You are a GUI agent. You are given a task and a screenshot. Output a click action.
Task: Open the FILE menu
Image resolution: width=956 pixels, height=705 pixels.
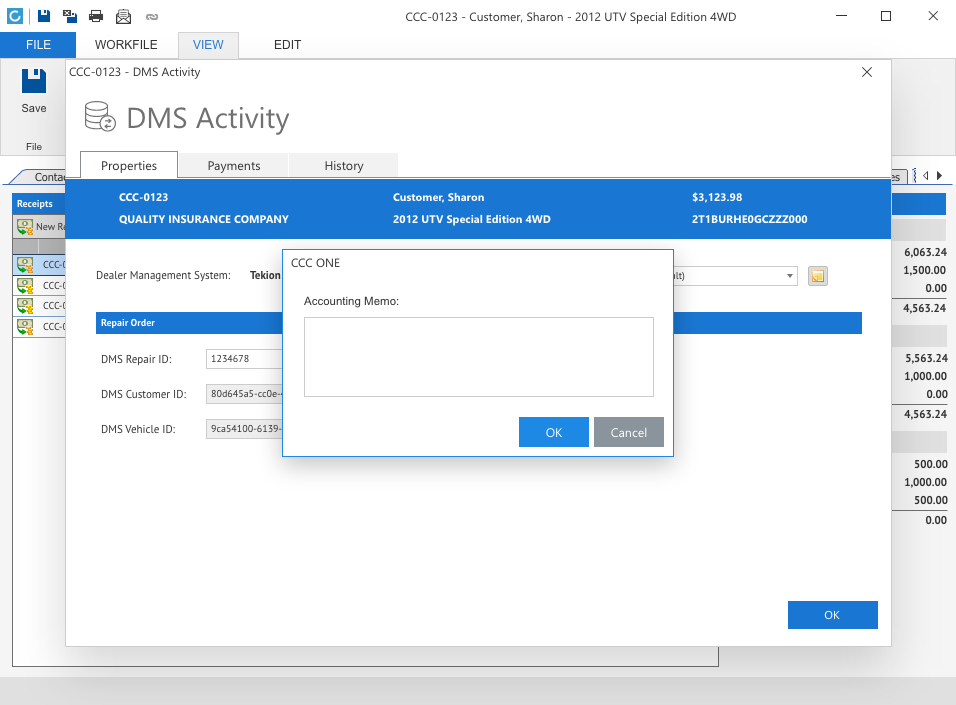[x=38, y=45]
